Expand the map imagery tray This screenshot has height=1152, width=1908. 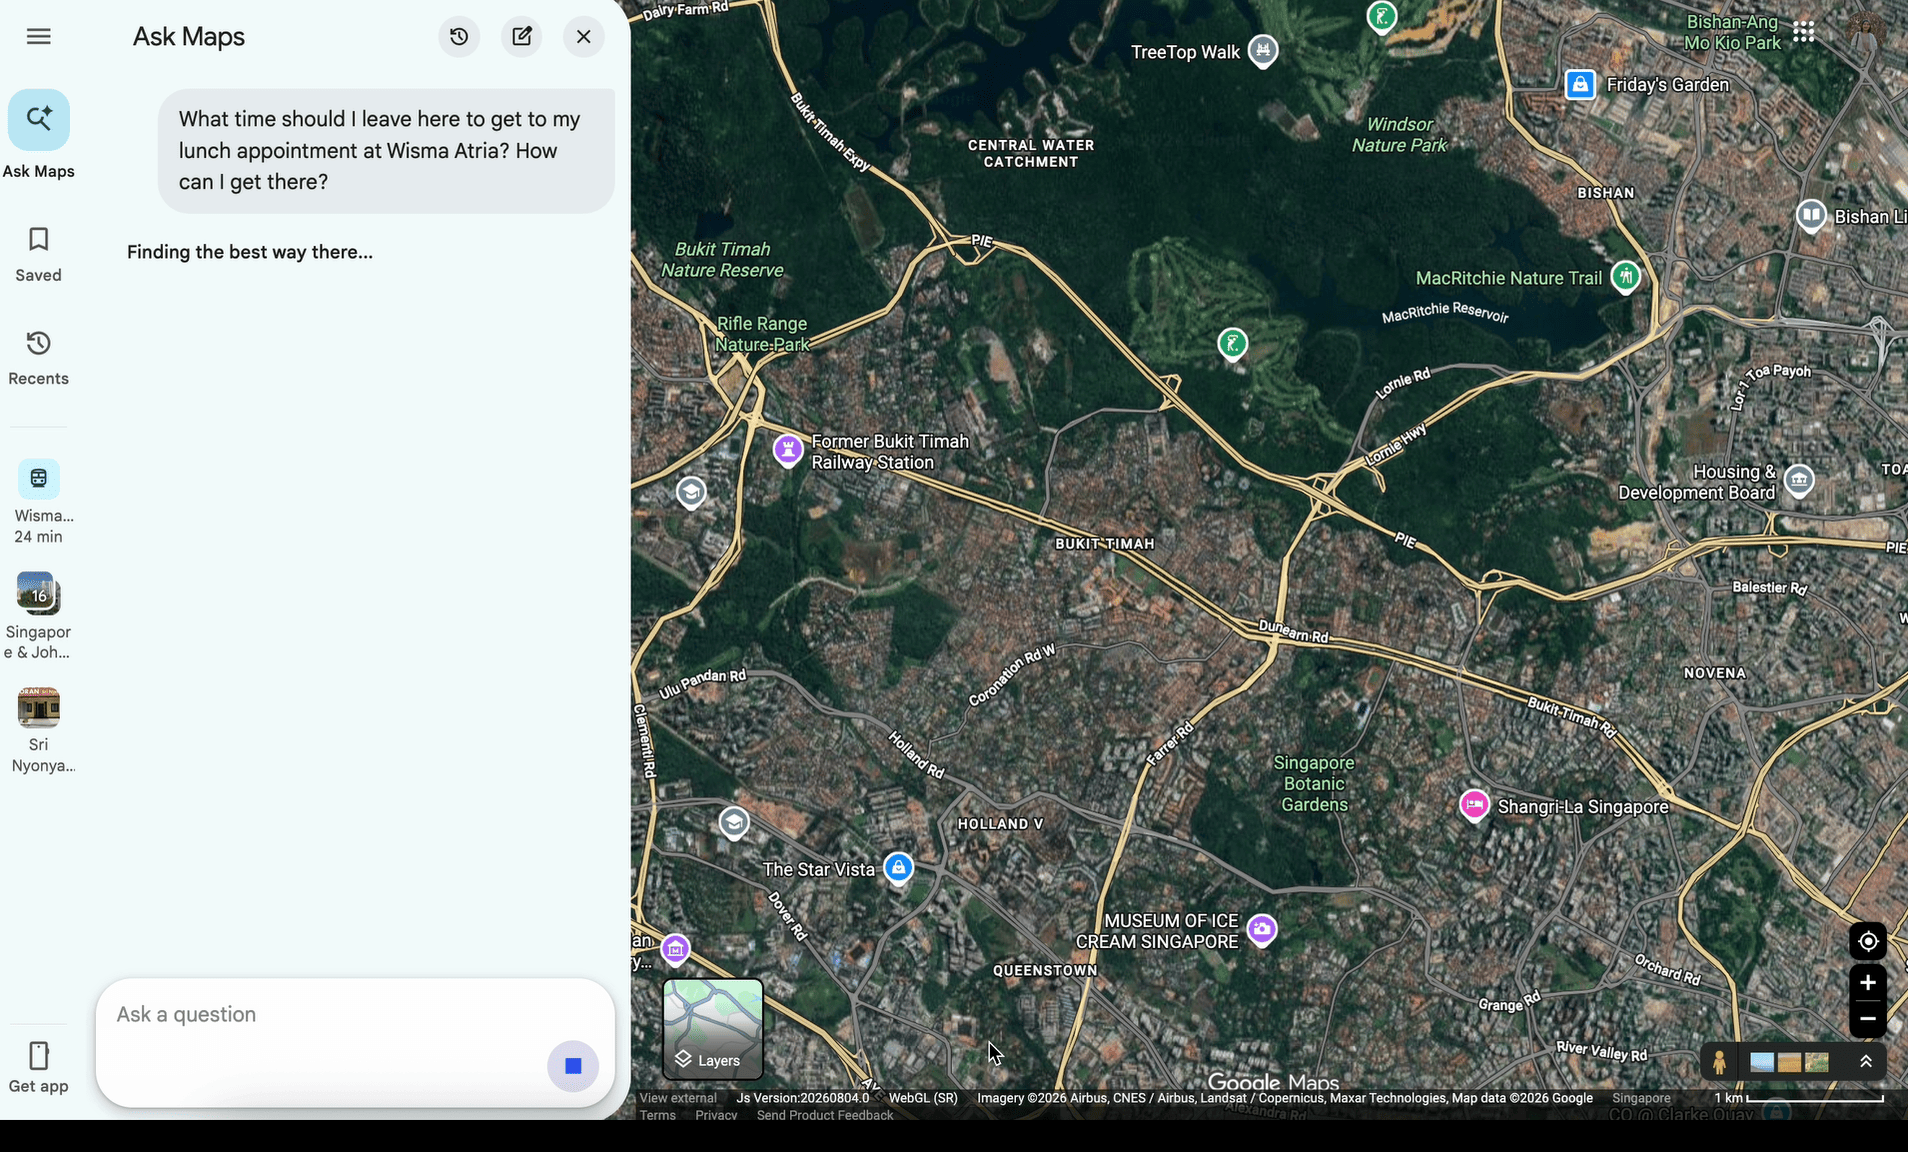[x=1866, y=1062]
